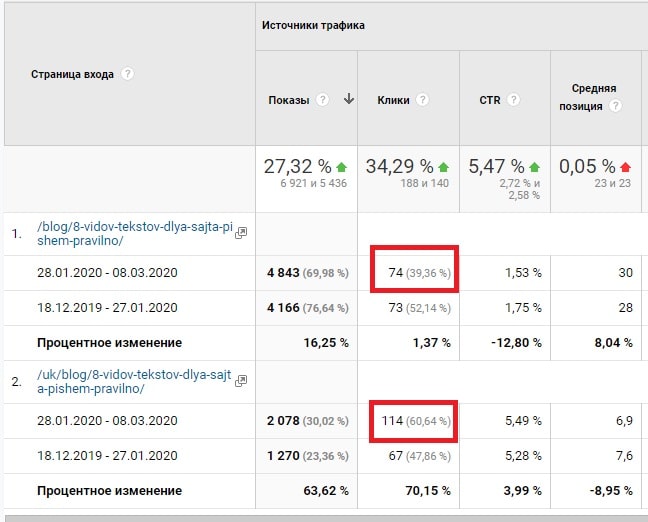Open external link icon for /uk/blog page
Image resolution: width=648 pixels, height=522 pixels.
[241, 381]
